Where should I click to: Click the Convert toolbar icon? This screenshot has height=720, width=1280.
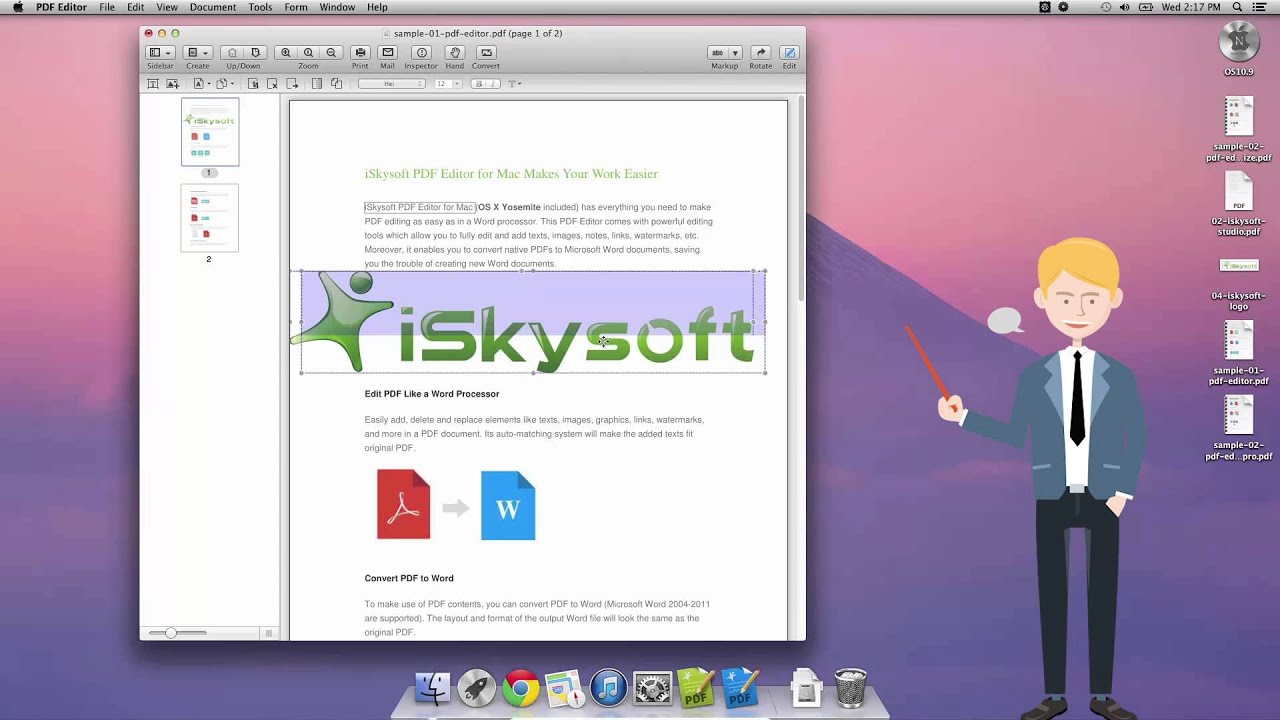pyautogui.click(x=486, y=53)
